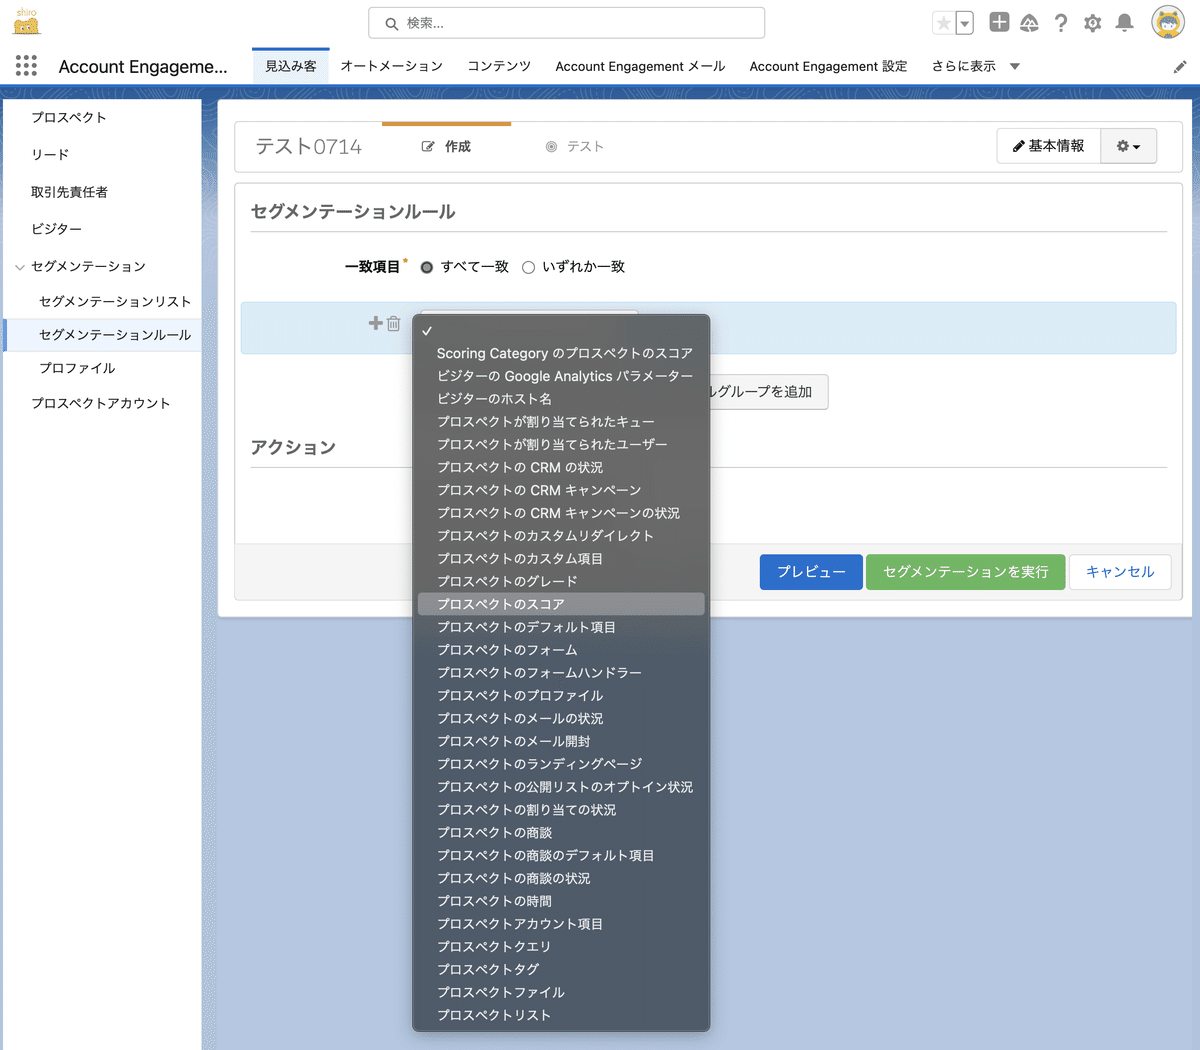Choose プロスペクトのメール開封 option

click(561, 742)
